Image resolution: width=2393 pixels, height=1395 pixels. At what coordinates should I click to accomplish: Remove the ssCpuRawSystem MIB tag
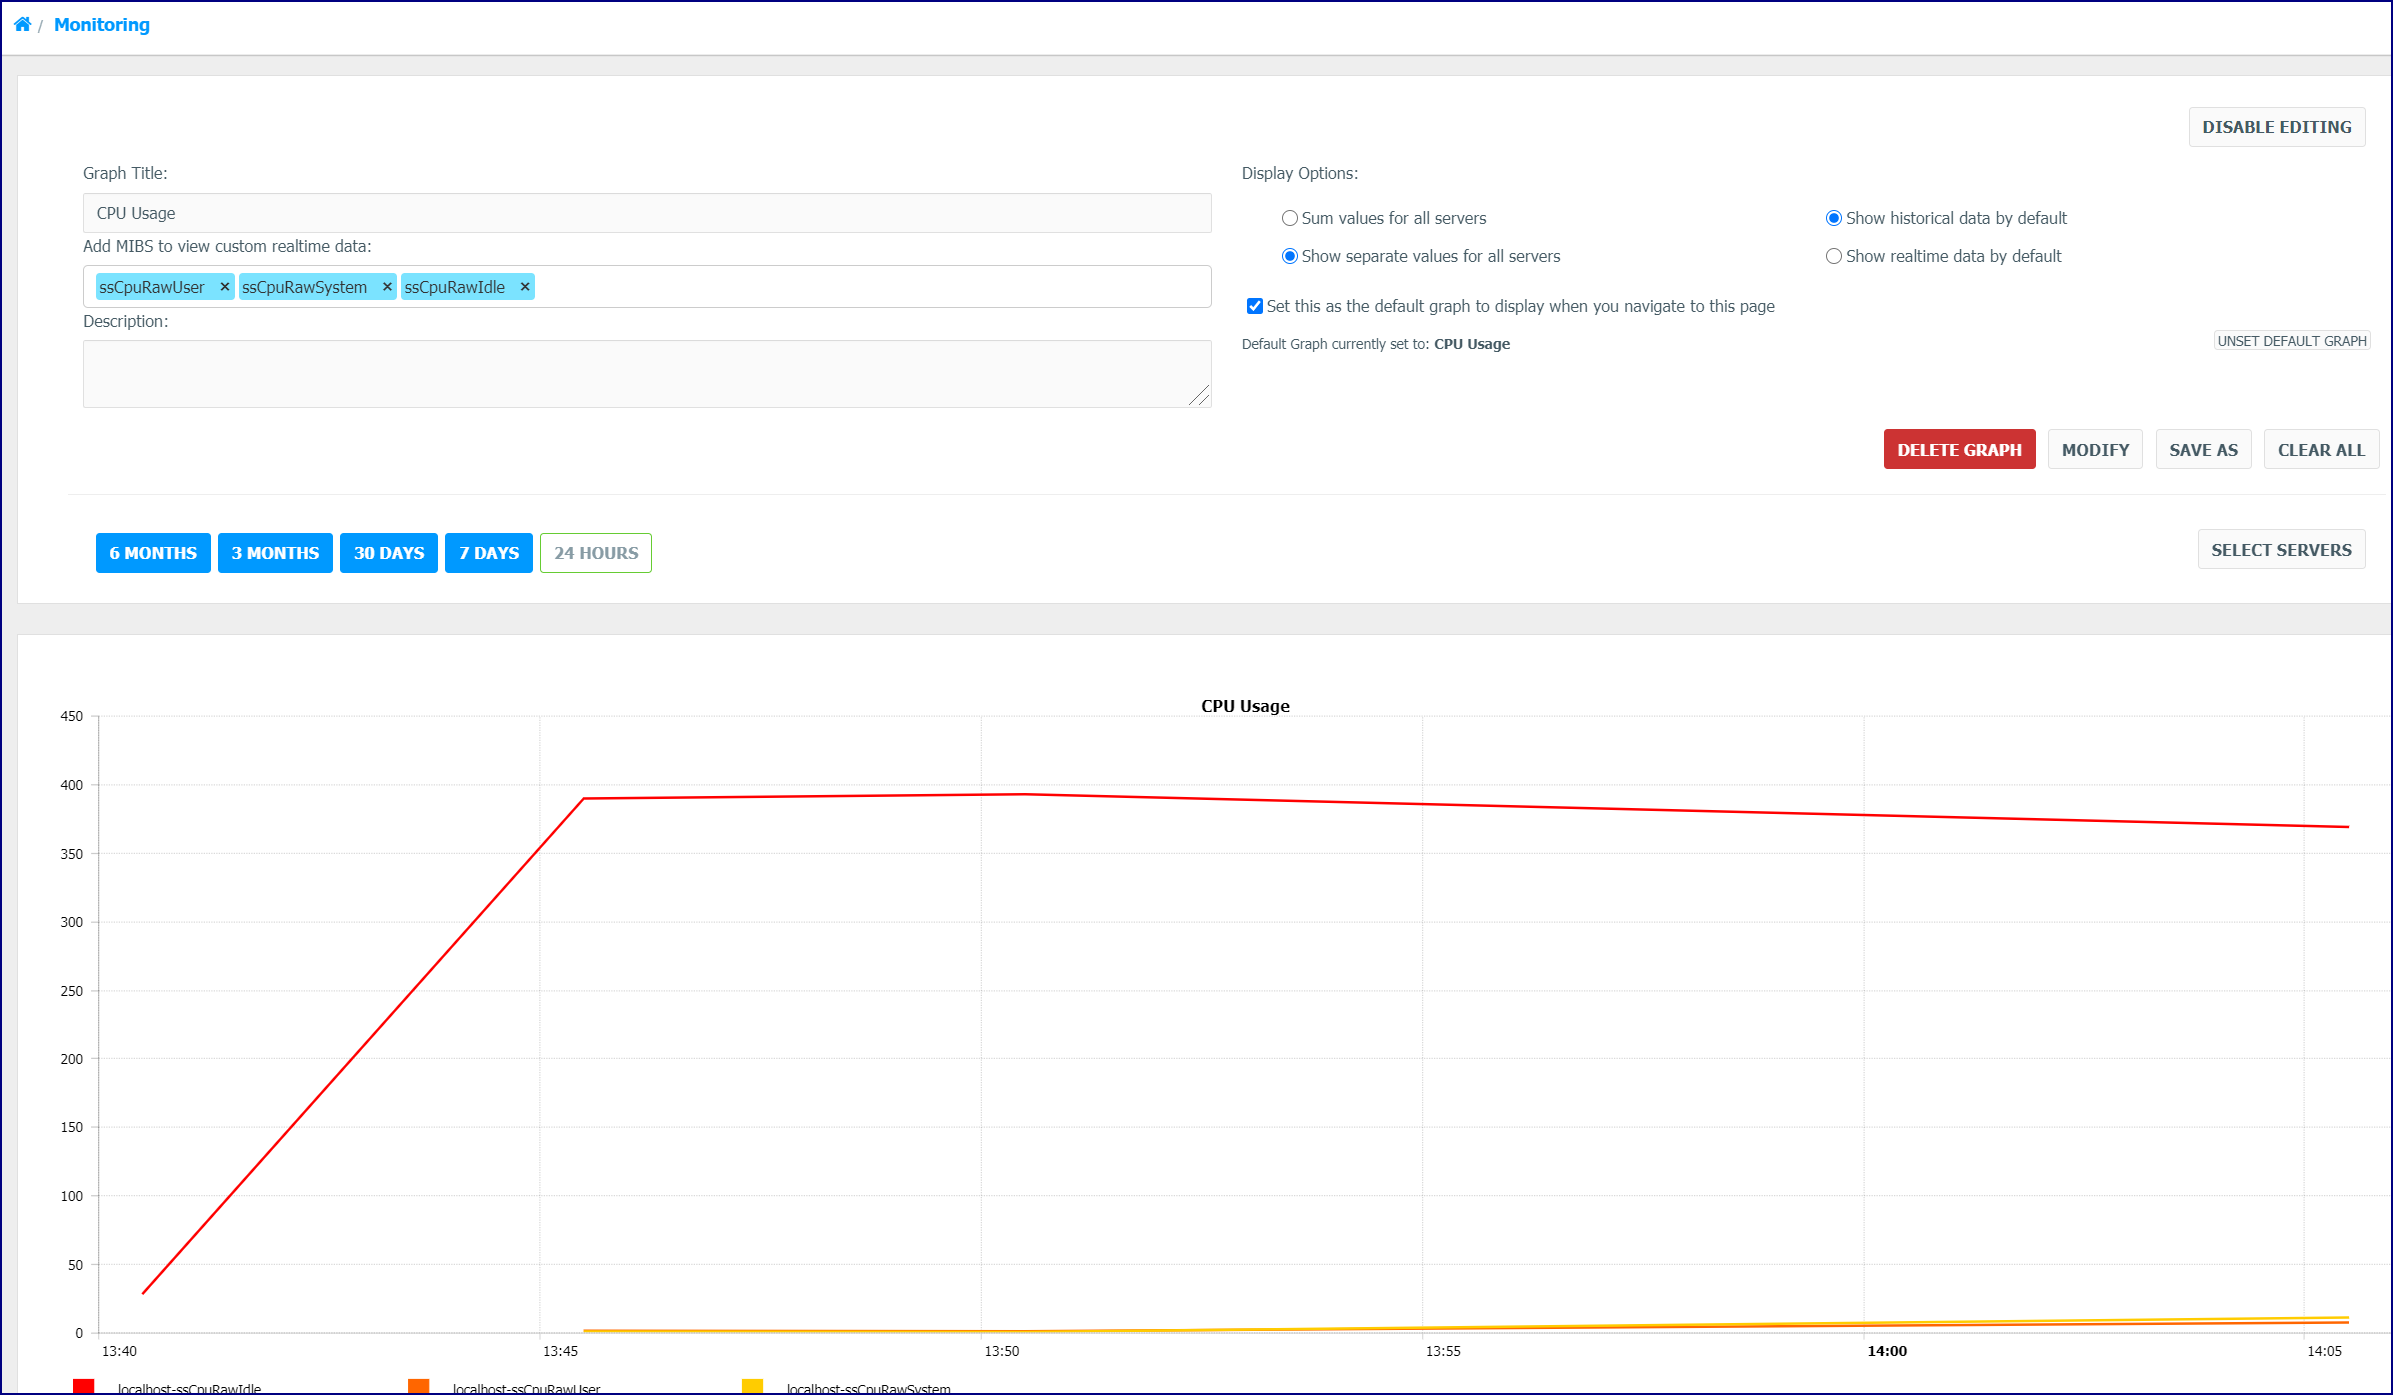tap(387, 287)
